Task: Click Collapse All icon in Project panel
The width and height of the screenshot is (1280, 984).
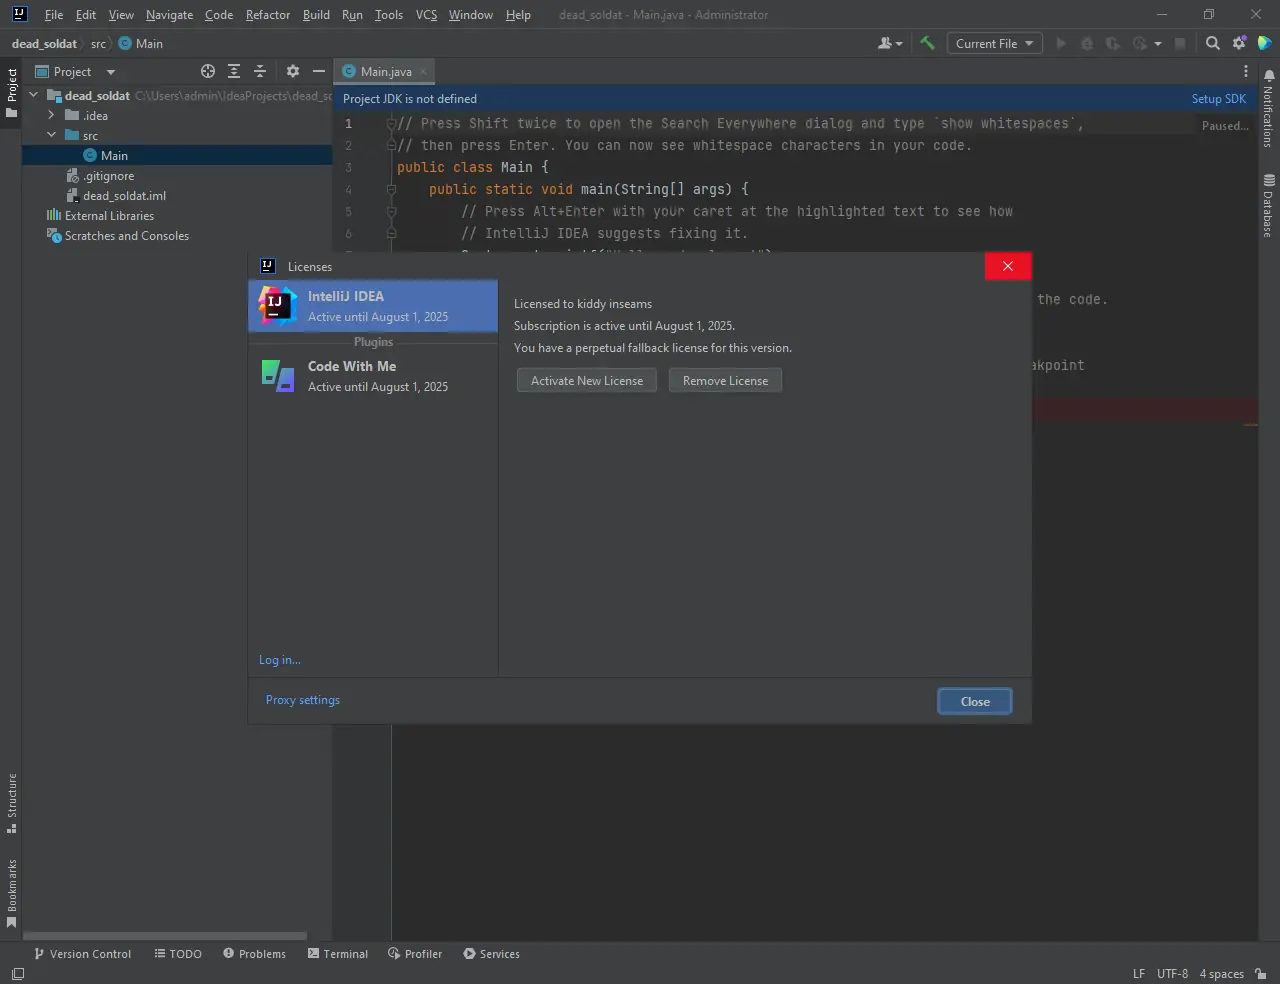Action: 260,71
